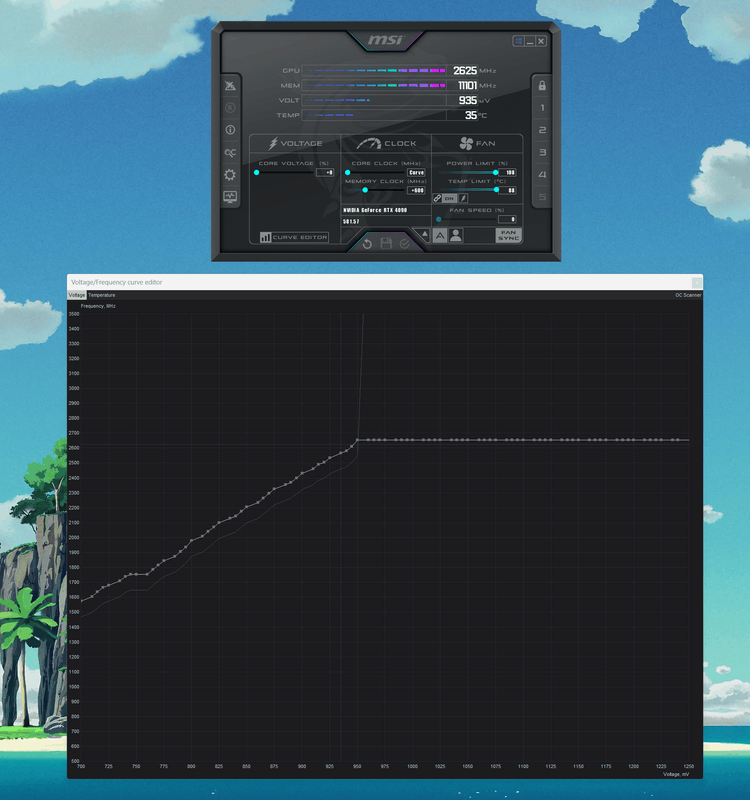Screen dimensions: 750x800
Task: Click the Core Clock 'Curve' value field
Action: 416,172
